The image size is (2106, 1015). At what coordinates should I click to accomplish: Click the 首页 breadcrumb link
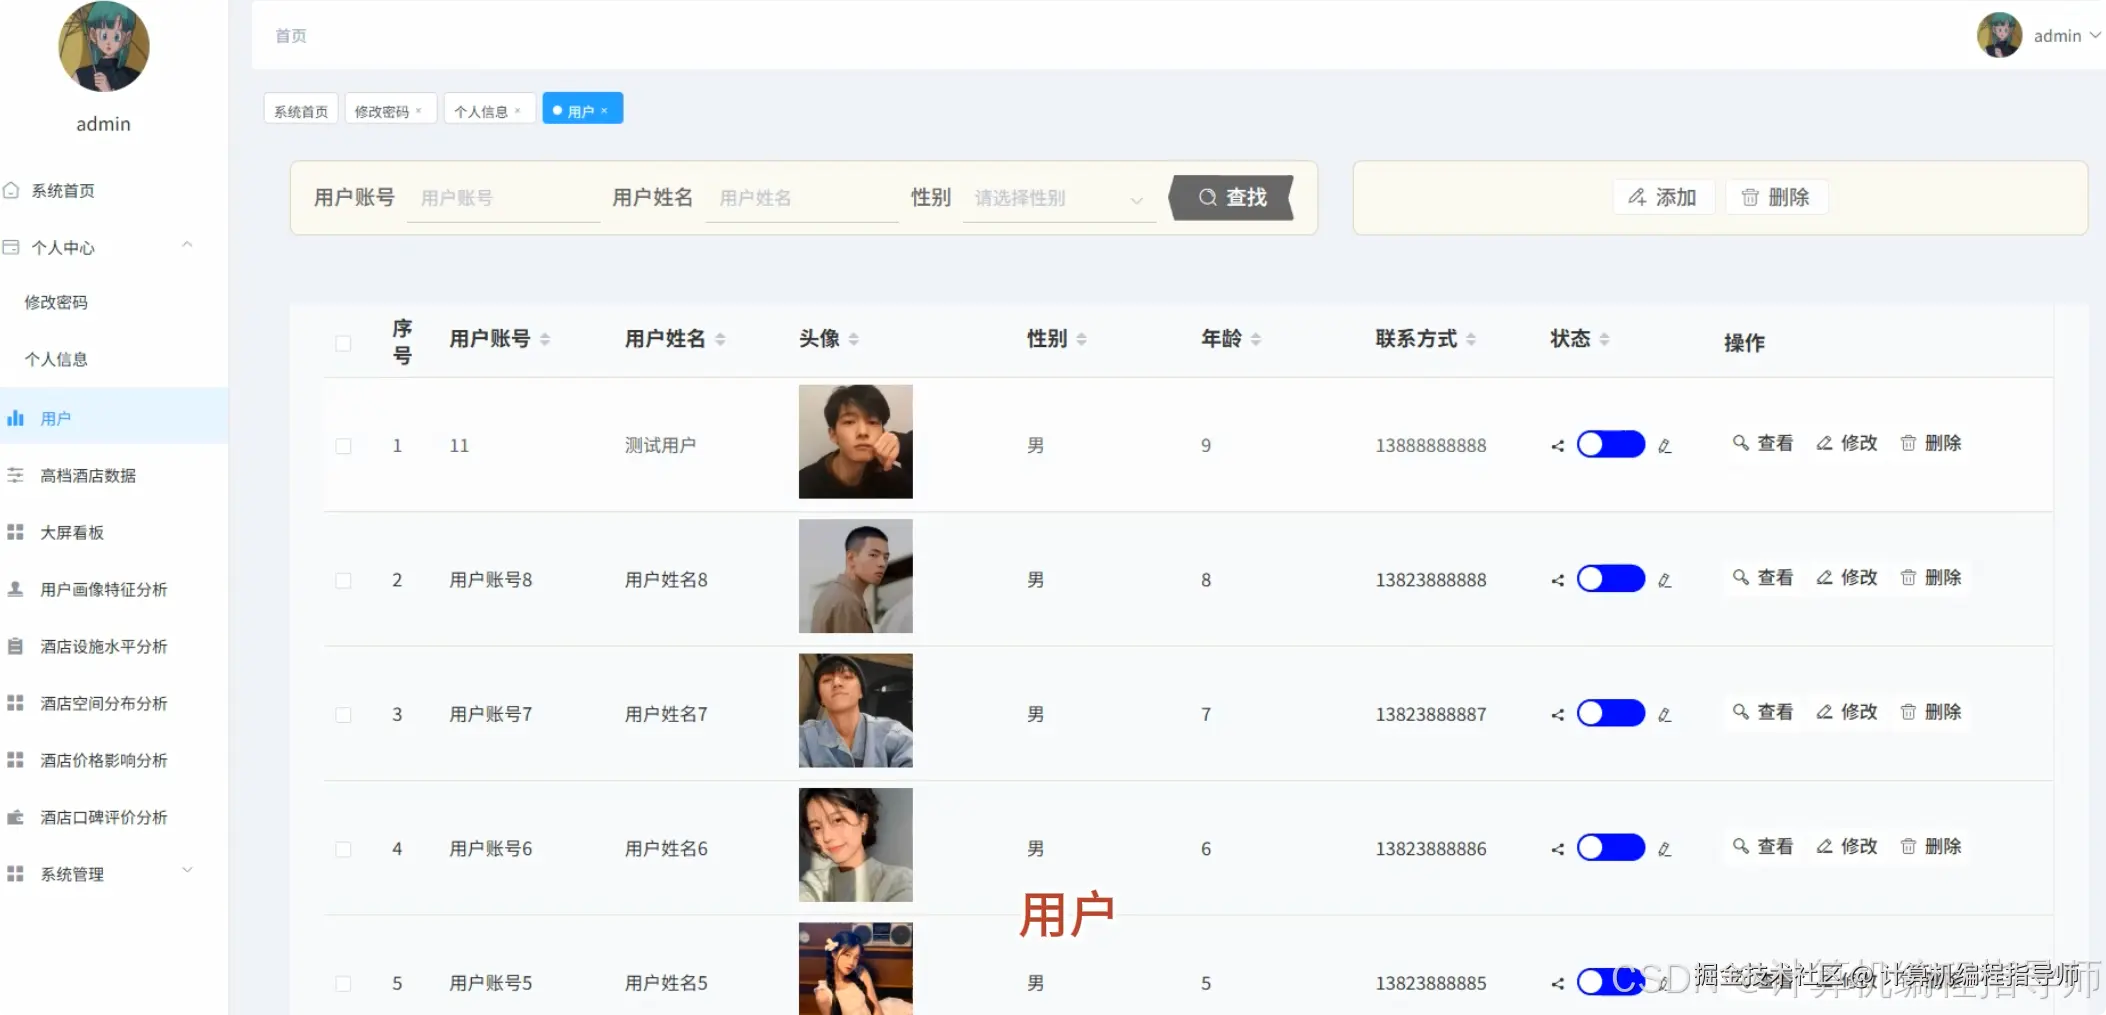point(291,36)
